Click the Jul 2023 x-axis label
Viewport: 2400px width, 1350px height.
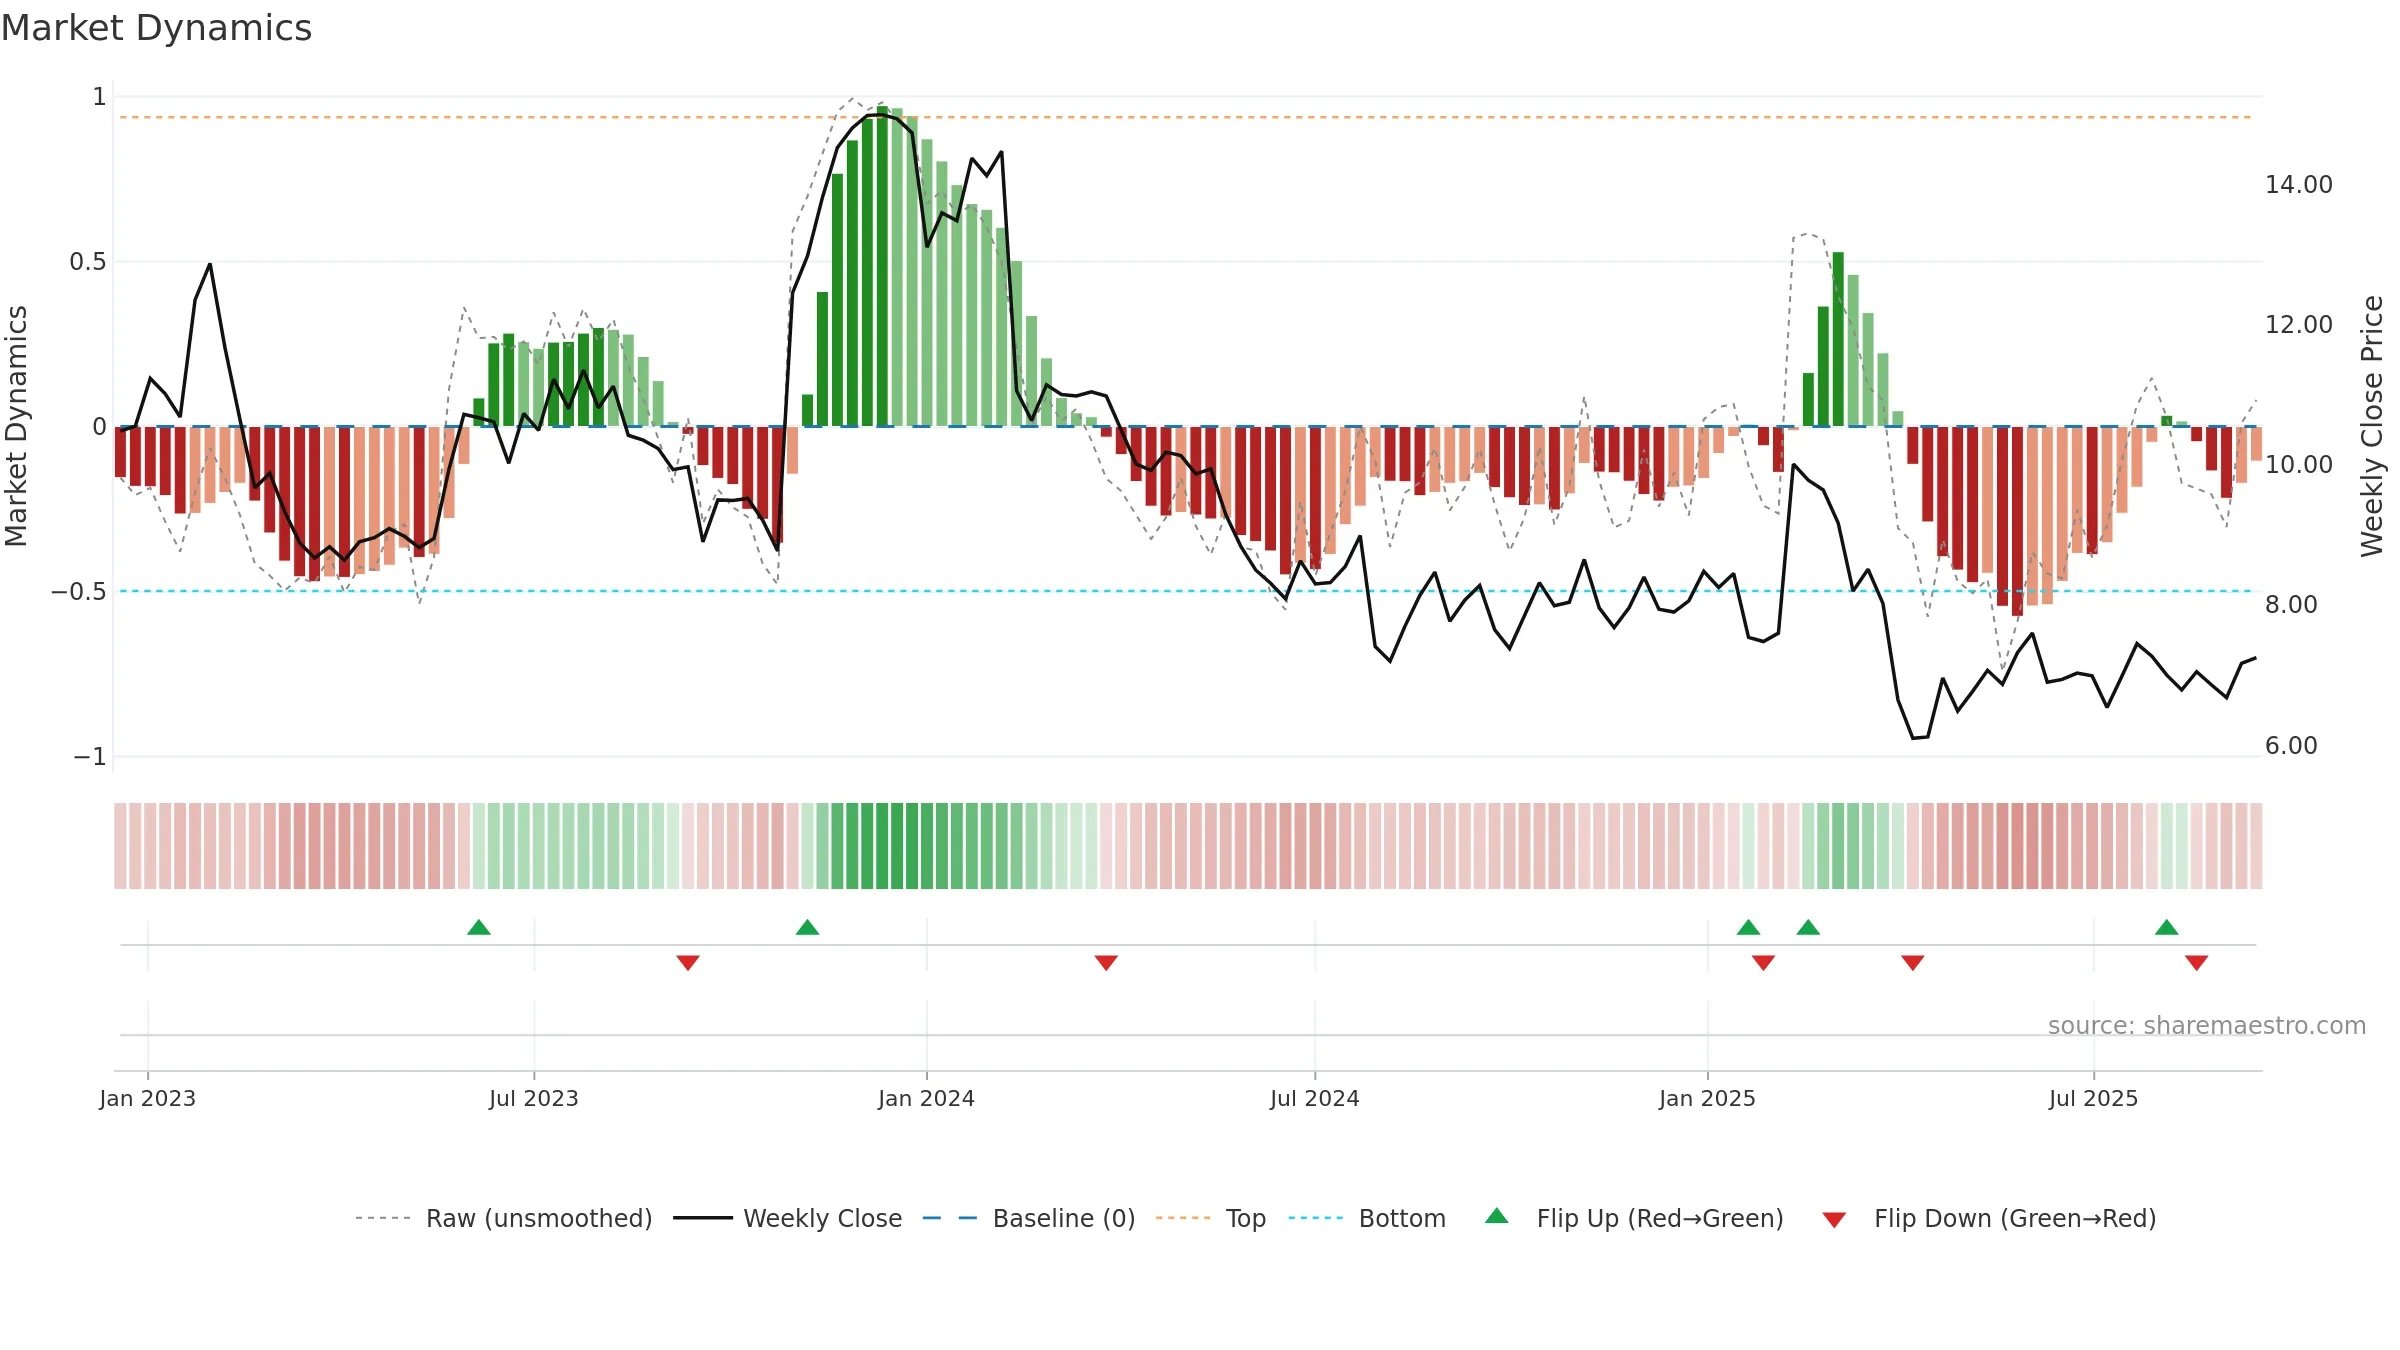click(x=534, y=1098)
